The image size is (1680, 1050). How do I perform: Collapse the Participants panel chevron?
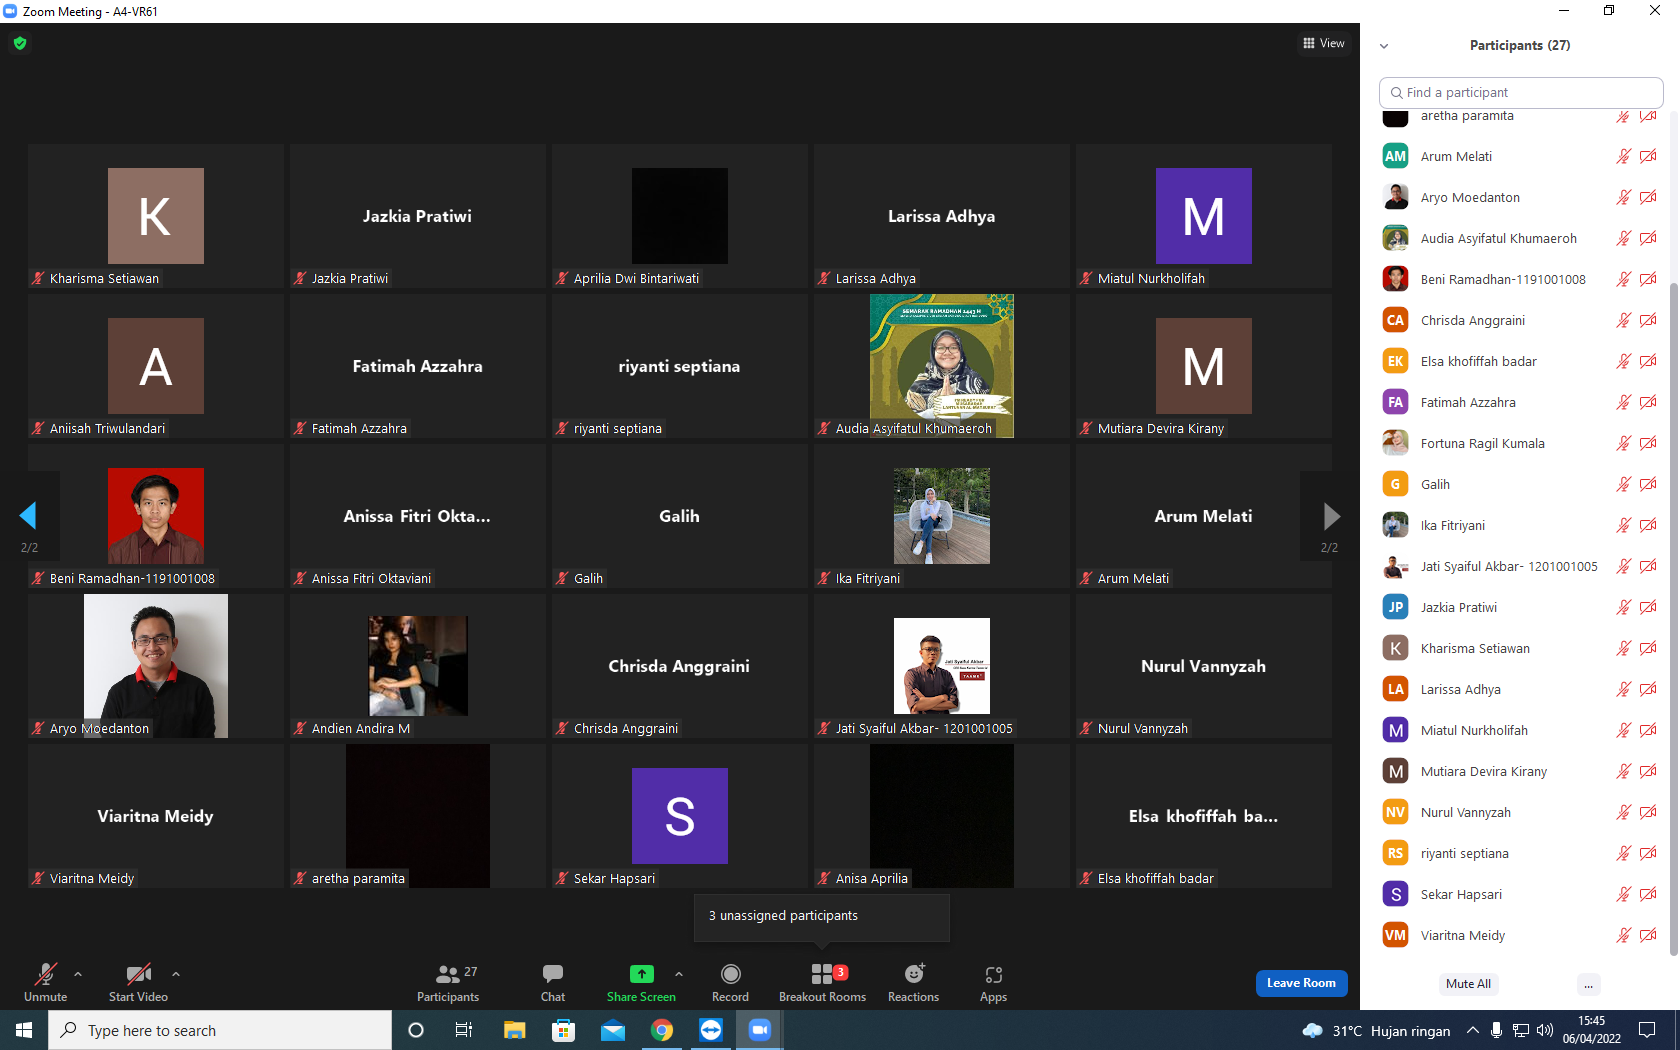1384,46
